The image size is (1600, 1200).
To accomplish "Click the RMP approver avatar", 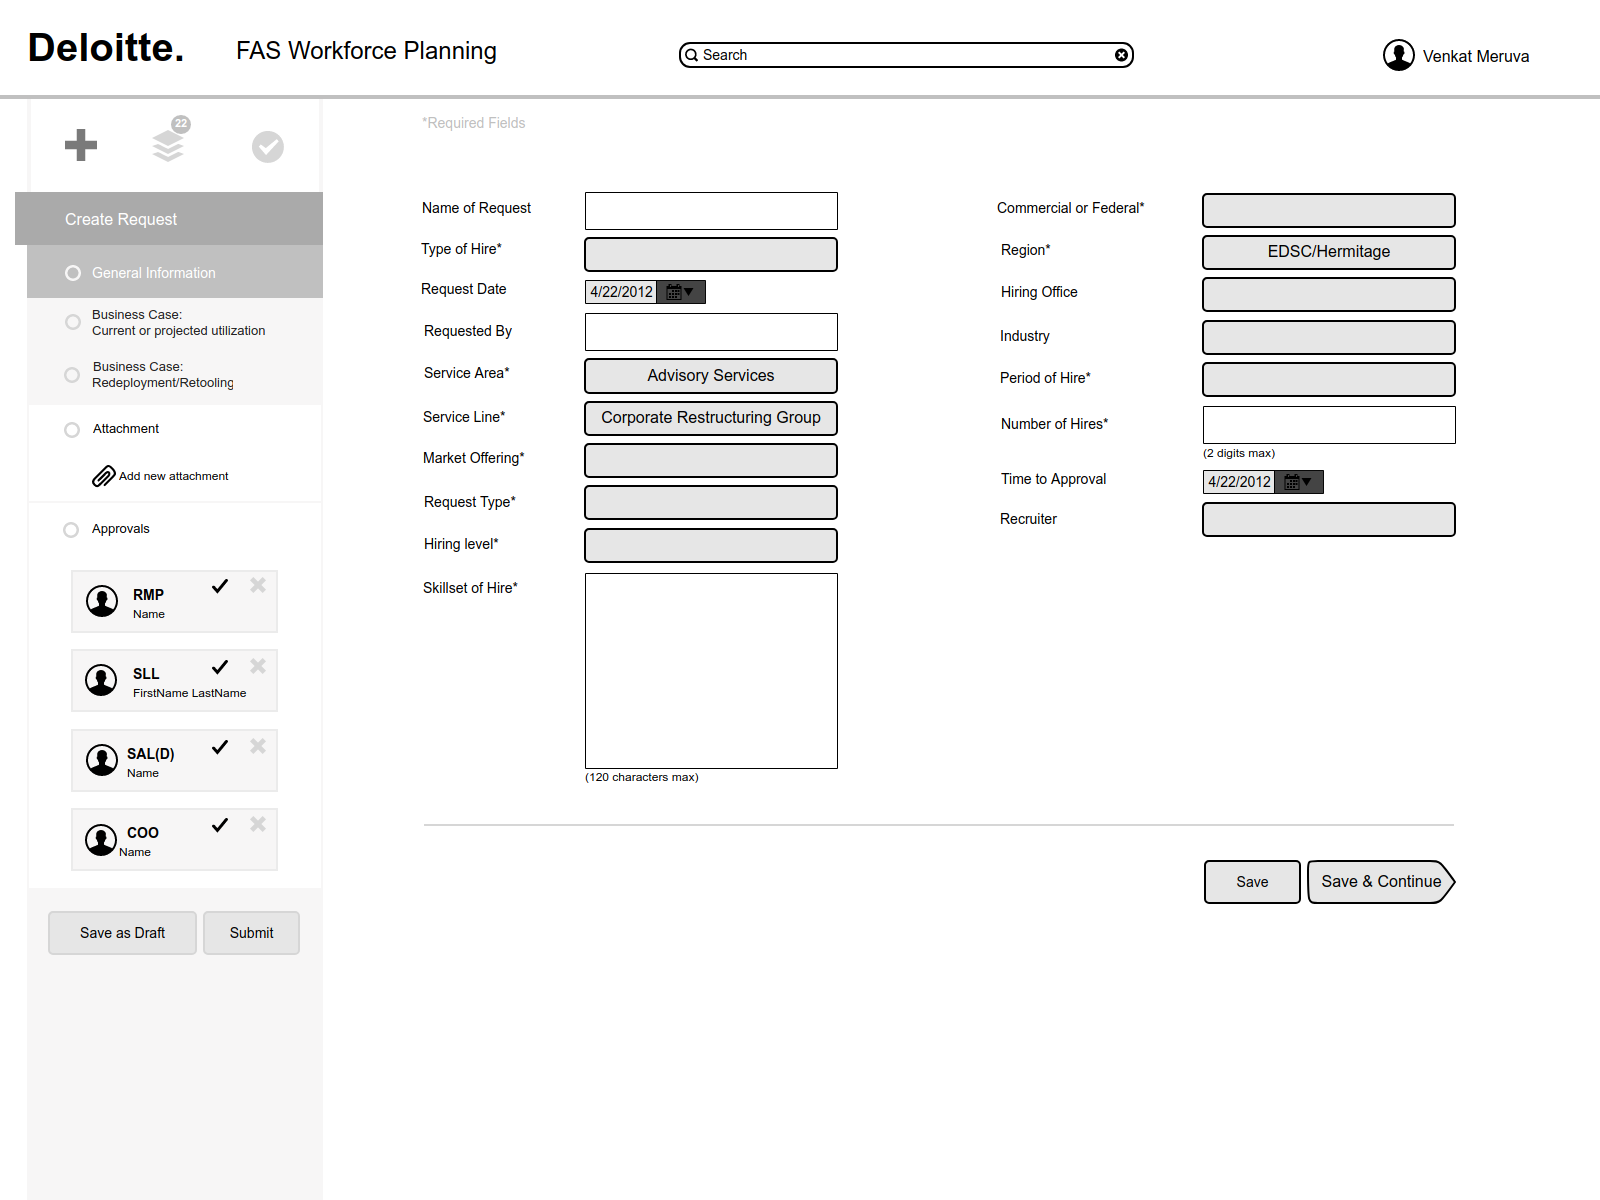I will point(102,601).
